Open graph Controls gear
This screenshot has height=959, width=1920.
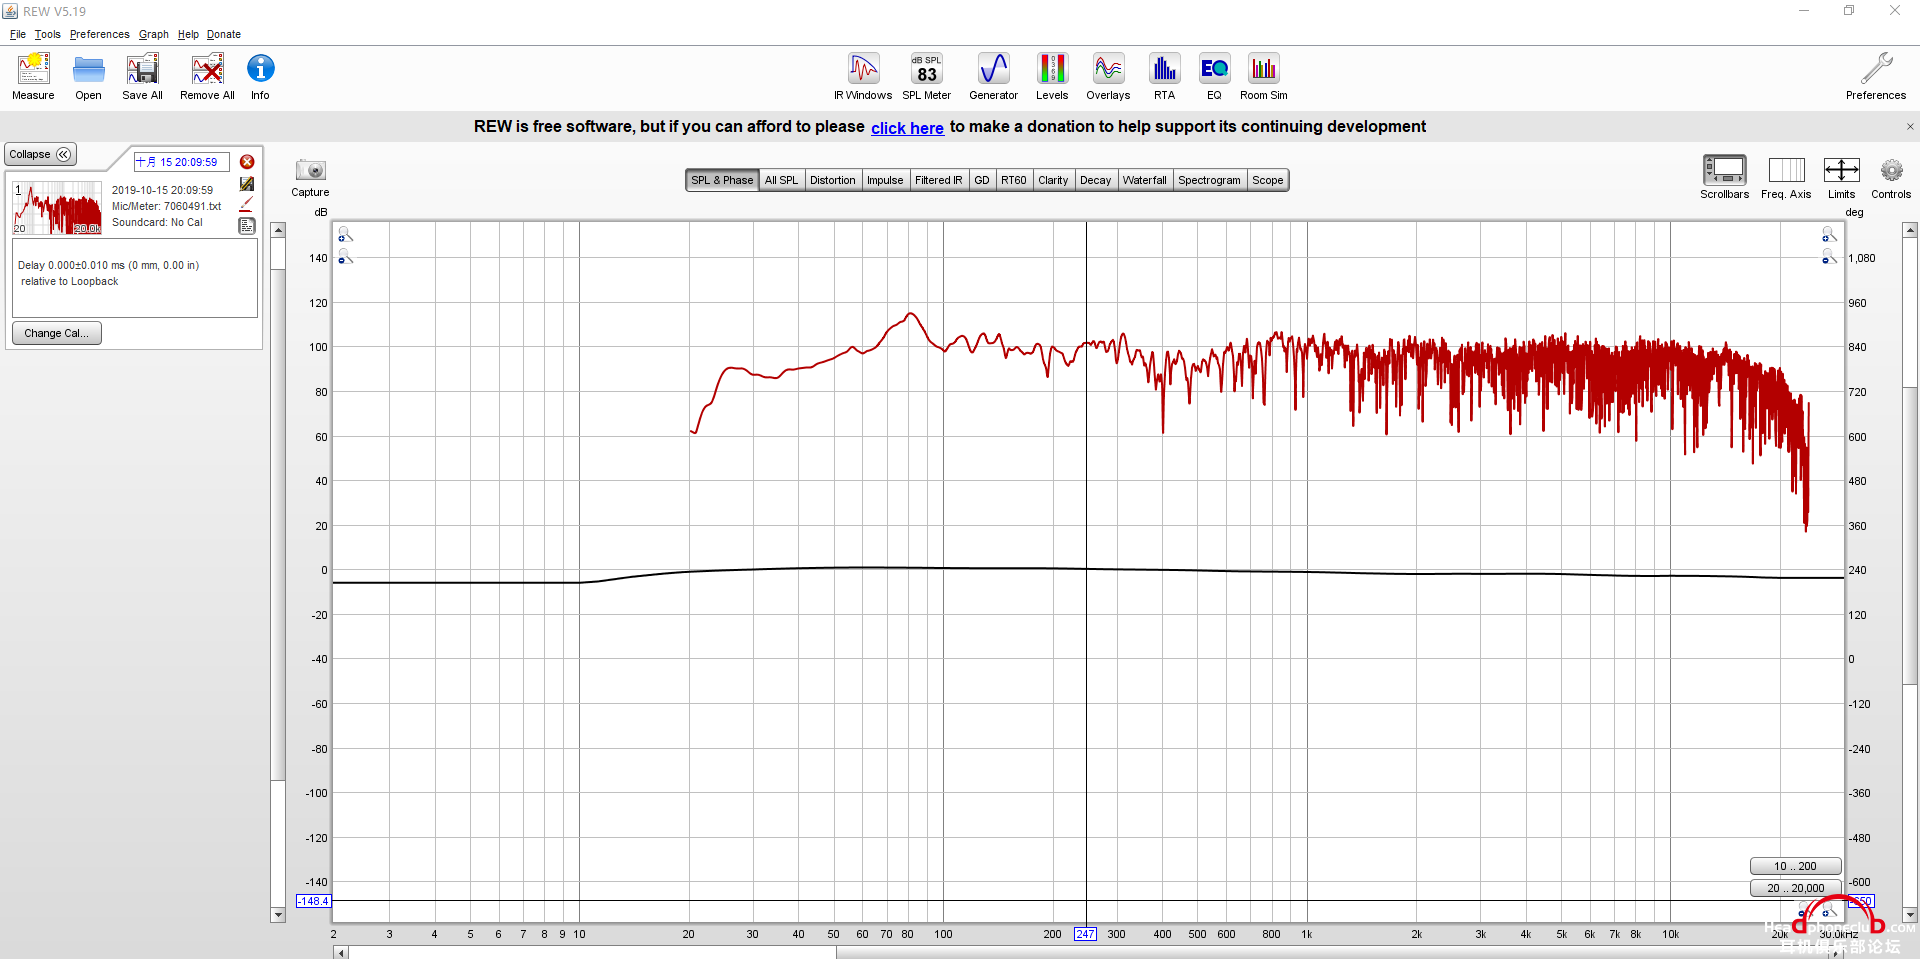1891,170
